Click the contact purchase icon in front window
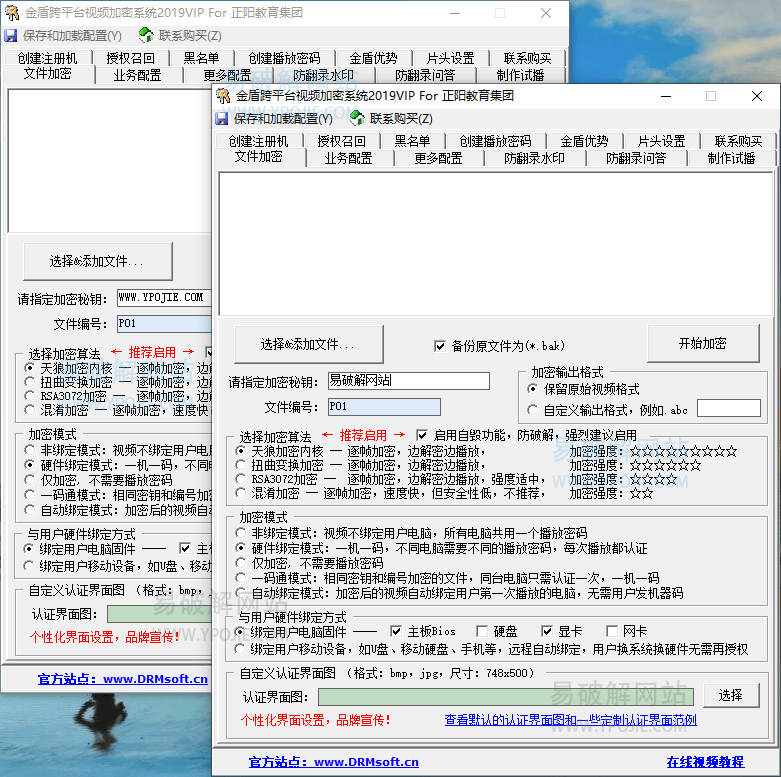Screen dimensions: 781x777 pyautogui.click(x=357, y=118)
